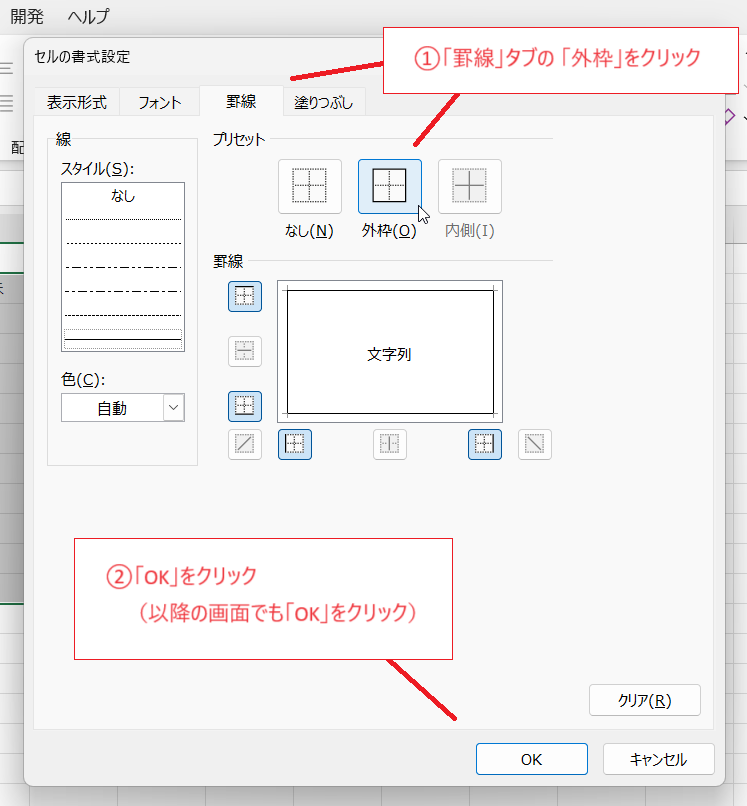
Task: Click the クリア(R) button
Action: (645, 700)
